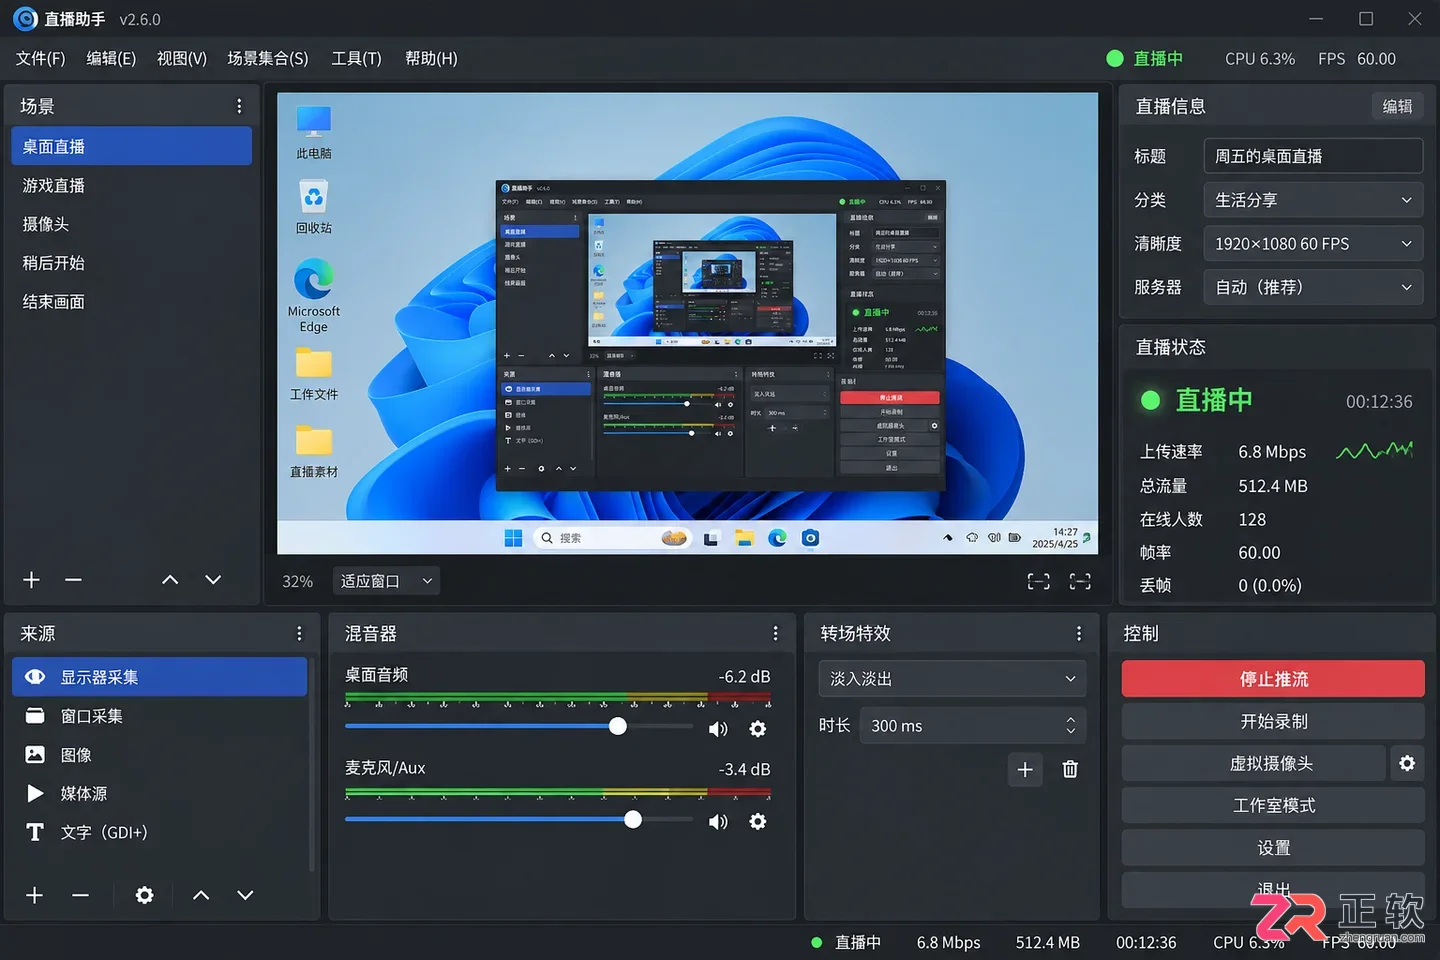1440x960 pixels.
Task: Open the 混音器 panel three-dot menu
Action: (x=775, y=634)
